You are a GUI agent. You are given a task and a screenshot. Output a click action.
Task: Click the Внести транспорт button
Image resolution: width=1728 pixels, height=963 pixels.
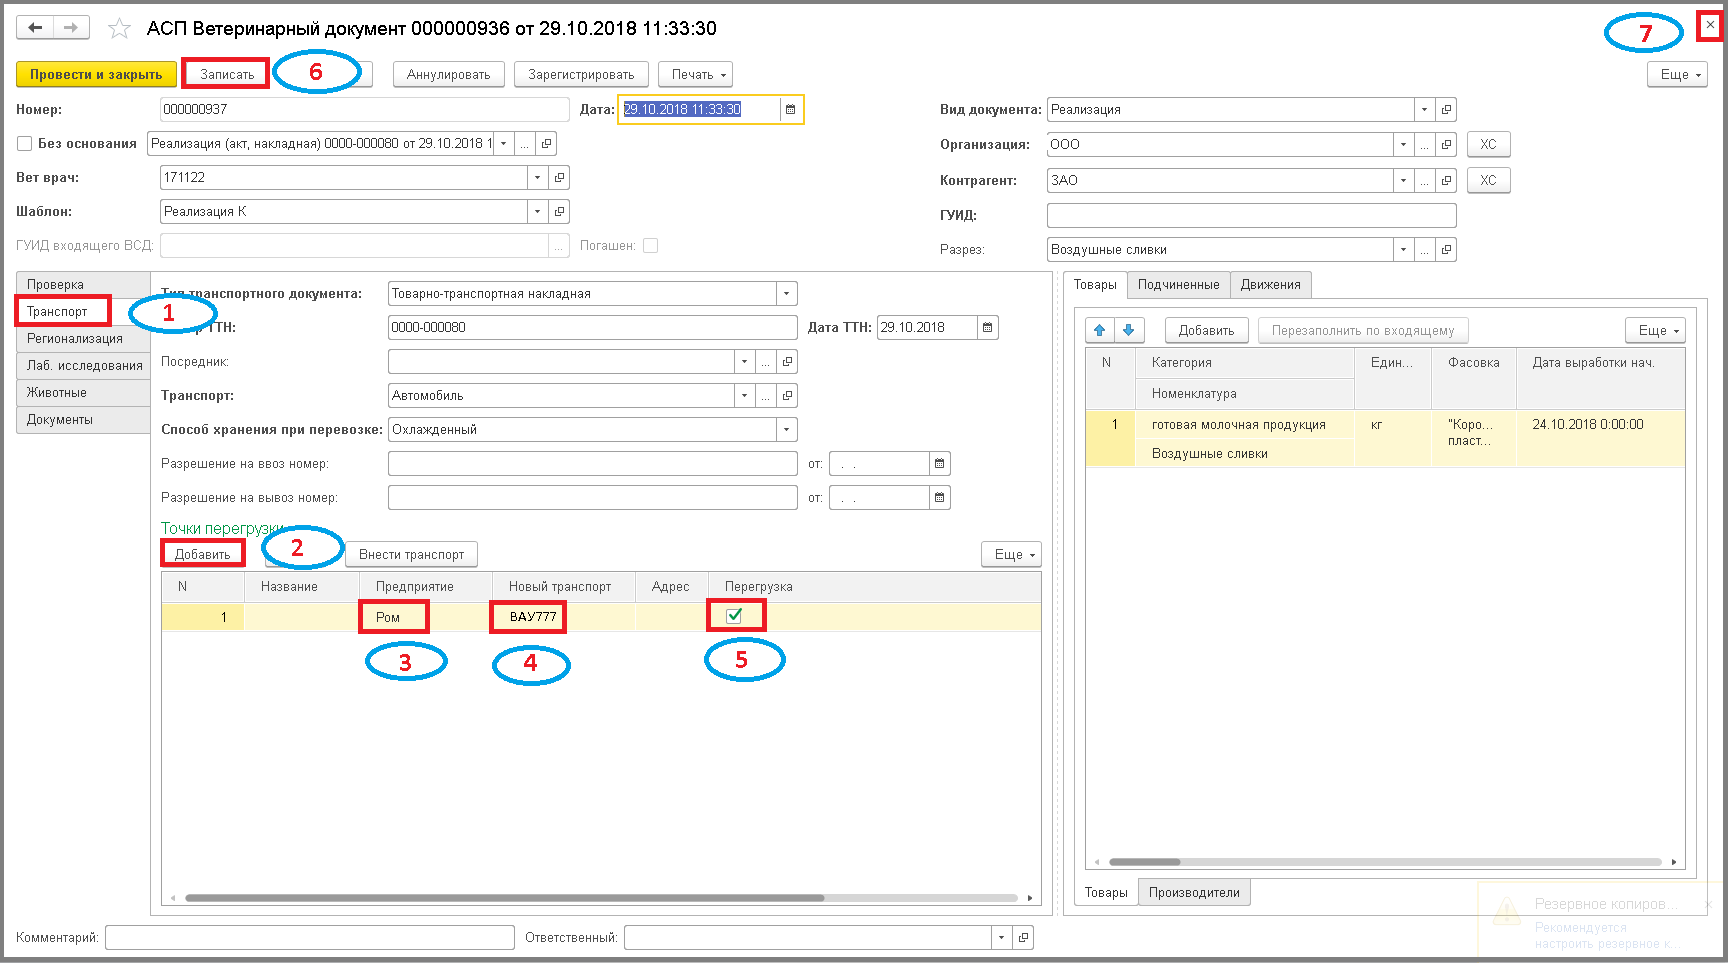click(x=411, y=555)
